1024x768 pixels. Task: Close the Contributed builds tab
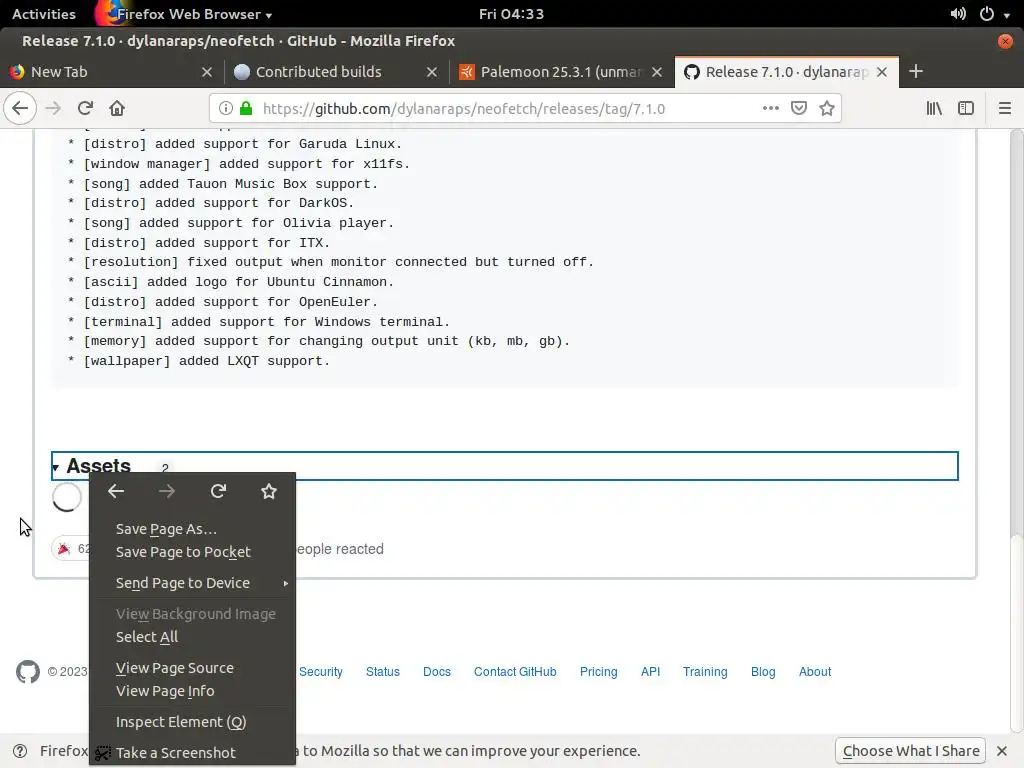pos(432,72)
